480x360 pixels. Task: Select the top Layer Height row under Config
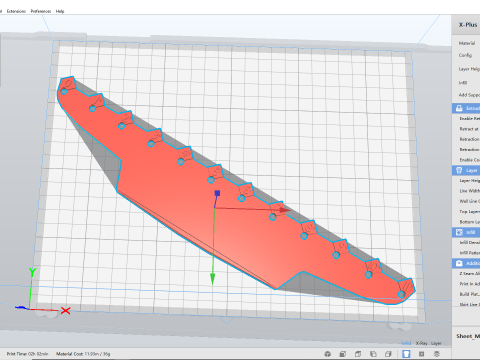click(469, 69)
